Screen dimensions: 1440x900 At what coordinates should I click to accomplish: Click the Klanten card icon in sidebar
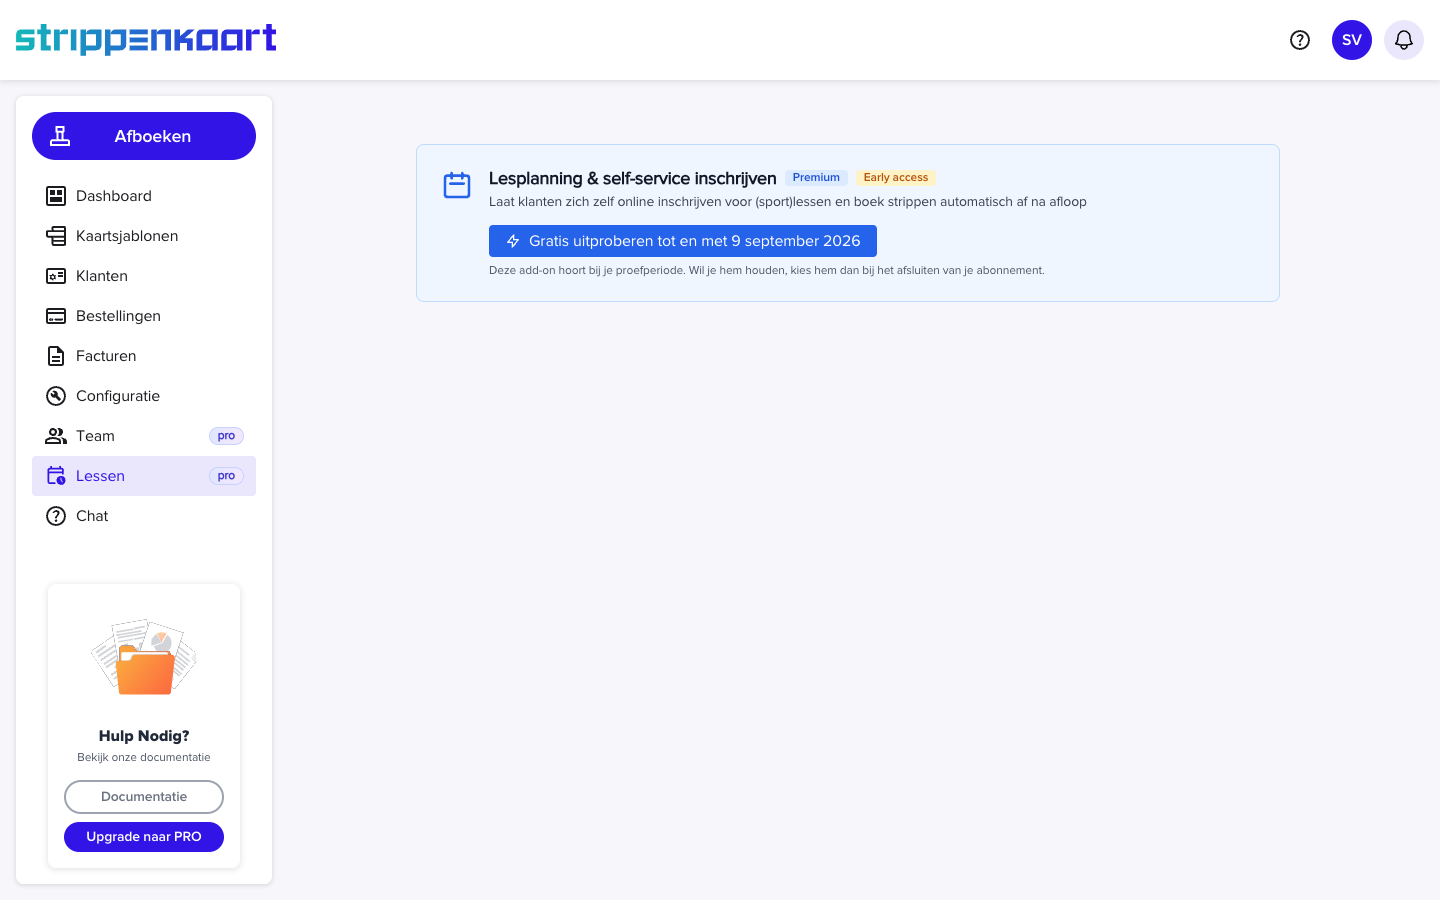tap(56, 276)
